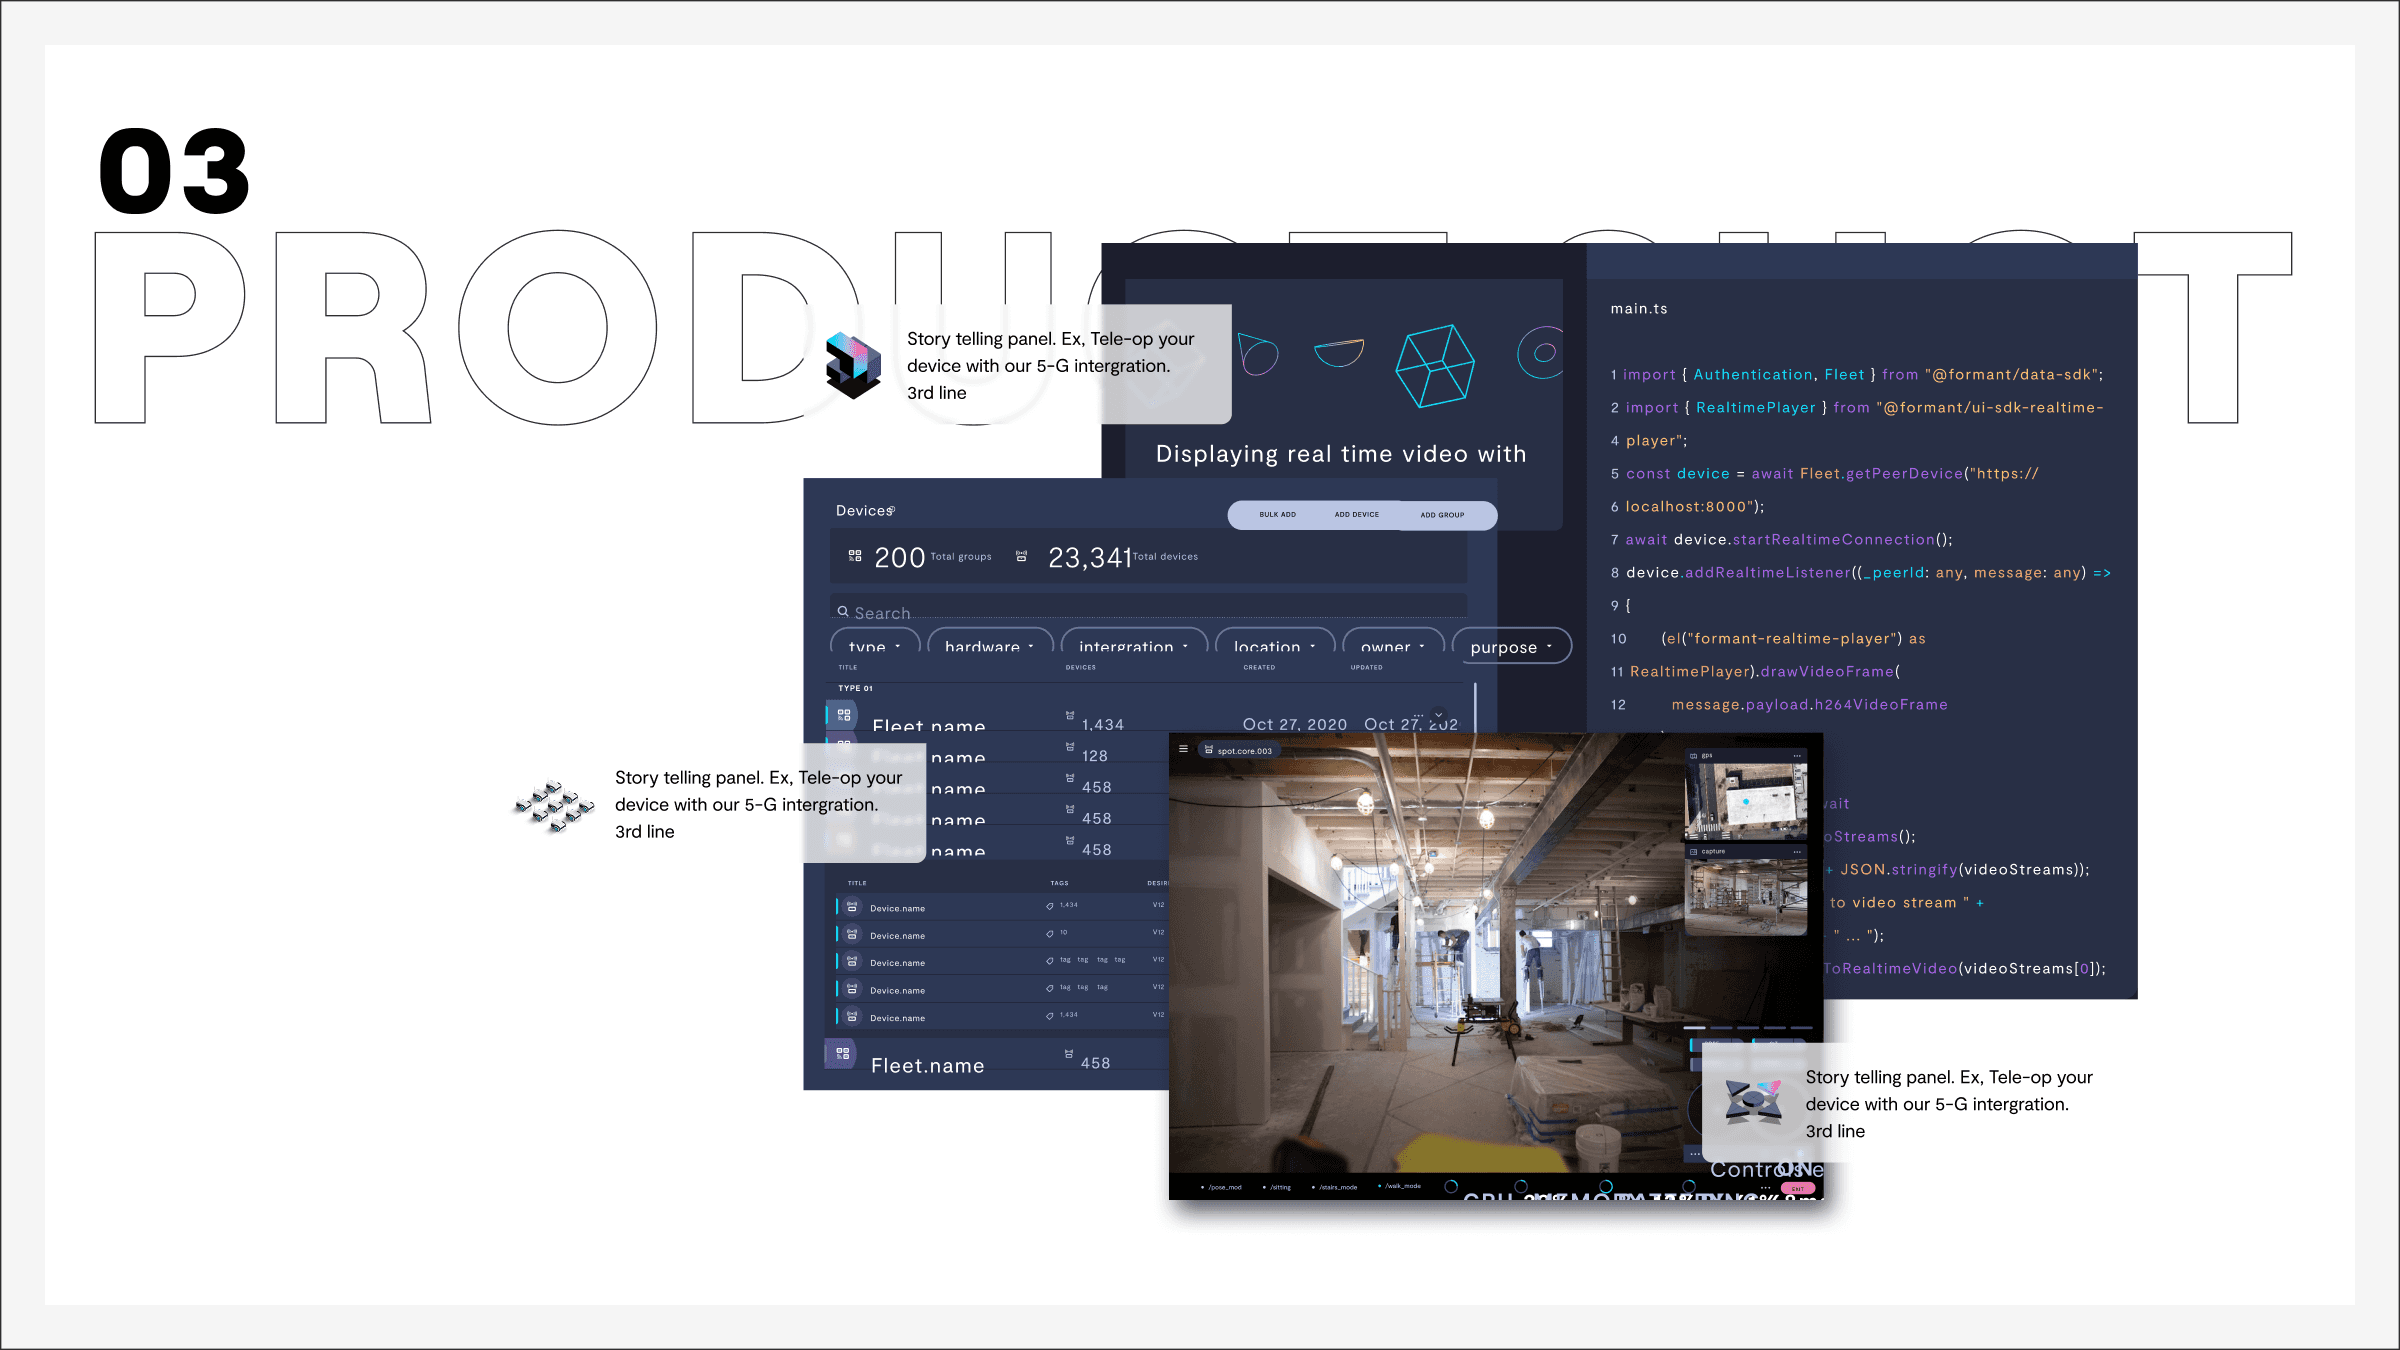The height and width of the screenshot is (1350, 2400).
Task: Open three-dots menu on gps widget
Action: (x=1796, y=756)
